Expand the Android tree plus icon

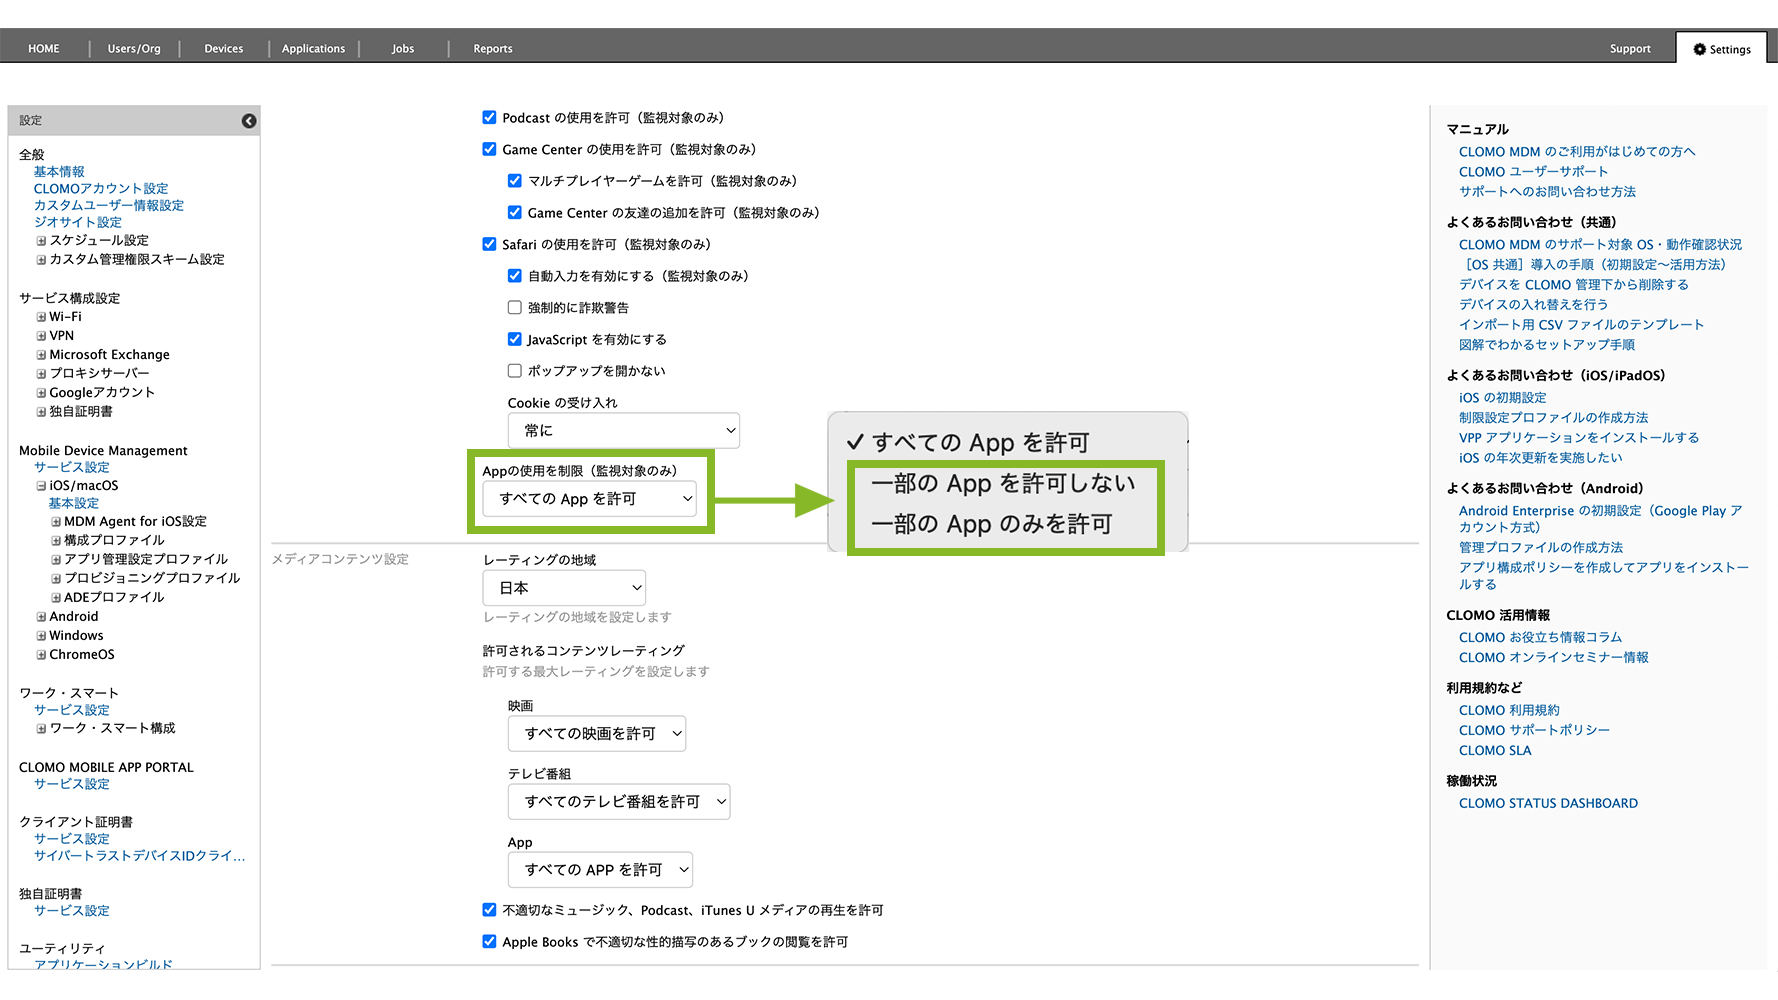click(x=41, y=617)
